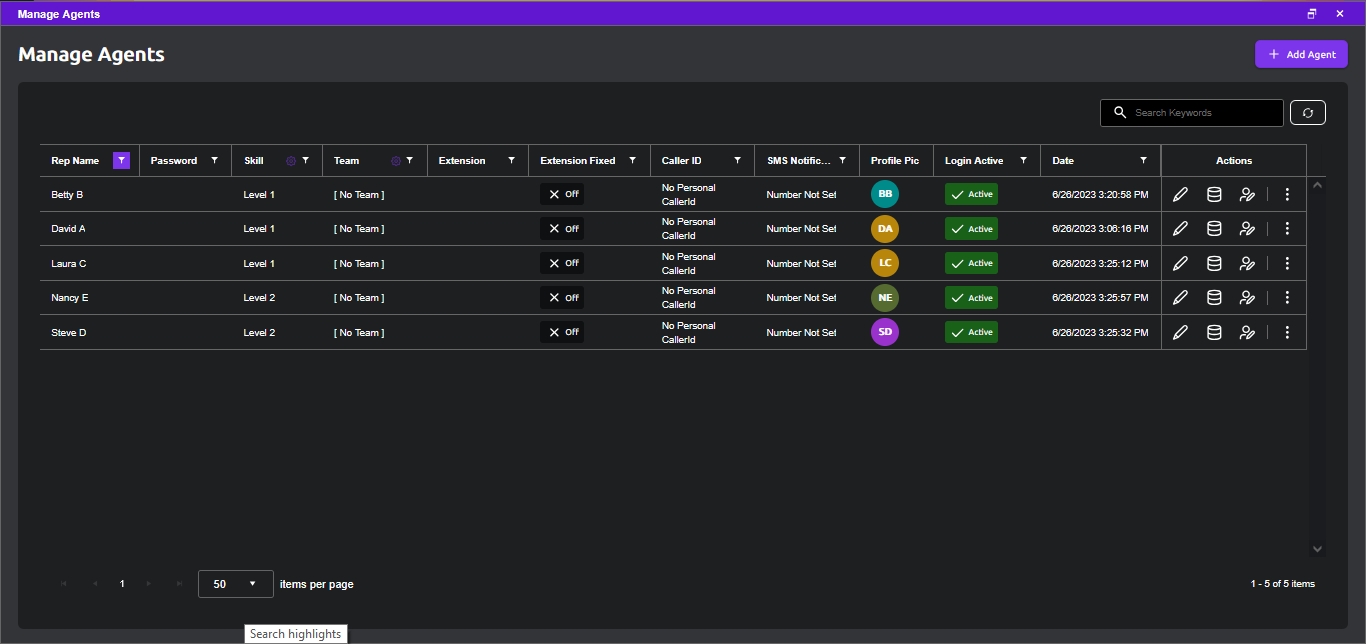The width and height of the screenshot is (1366, 644).
Task: Toggle Active login status for Laura C
Action: click(x=971, y=263)
